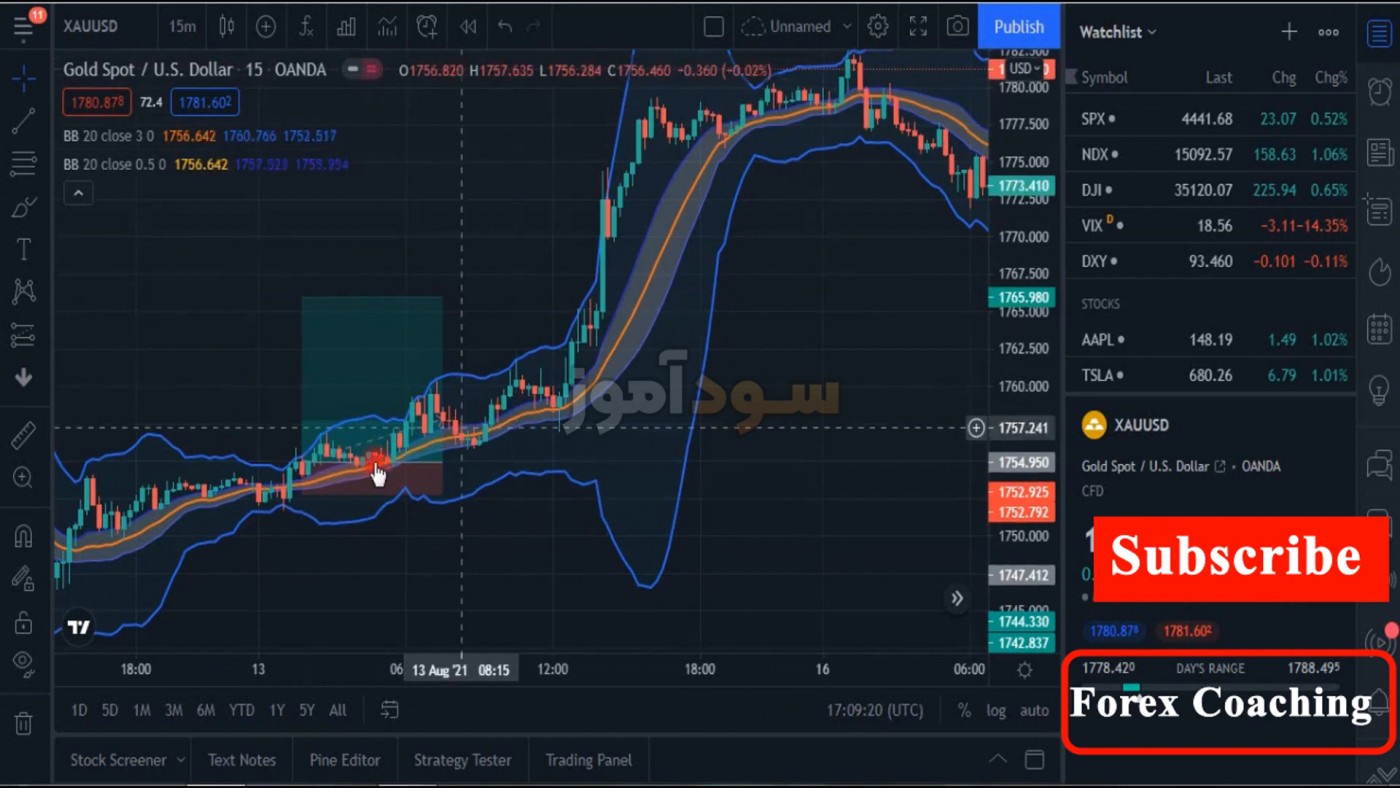The height and width of the screenshot is (788, 1400).
Task: Select AAPL row in watchlist
Action: (1212, 340)
